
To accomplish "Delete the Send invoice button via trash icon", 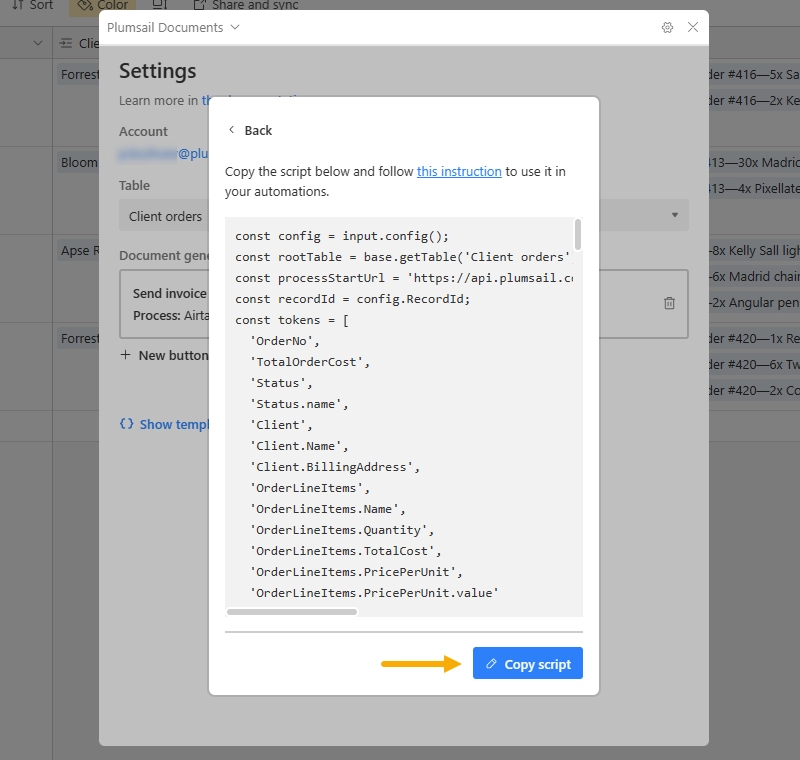I will point(669,303).
